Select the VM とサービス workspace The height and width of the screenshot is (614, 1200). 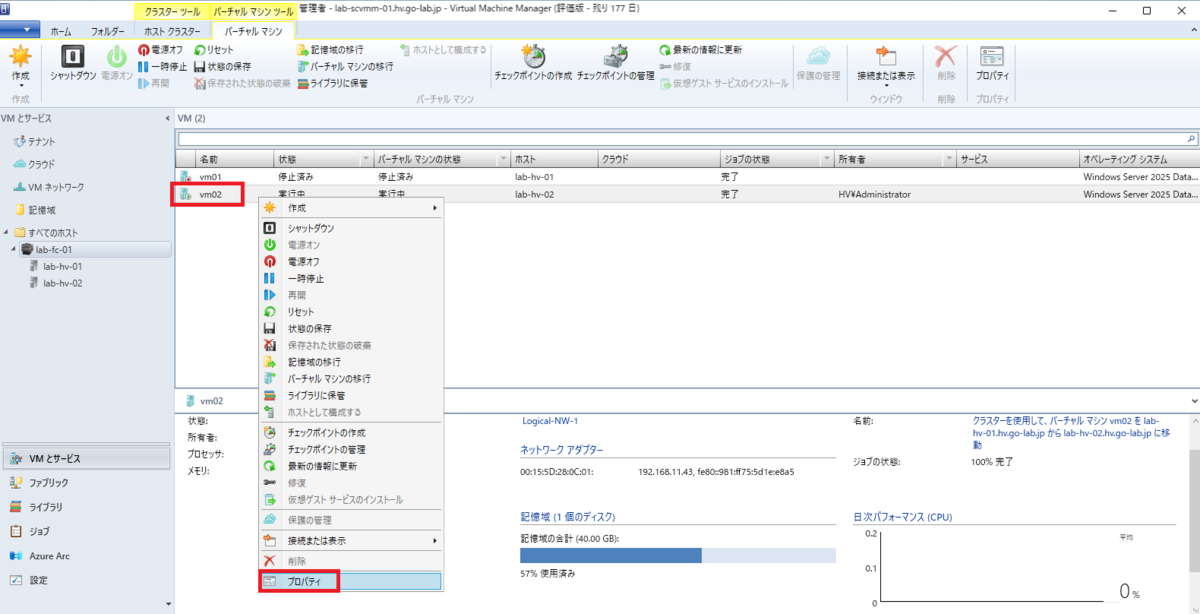(x=86, y=459)
